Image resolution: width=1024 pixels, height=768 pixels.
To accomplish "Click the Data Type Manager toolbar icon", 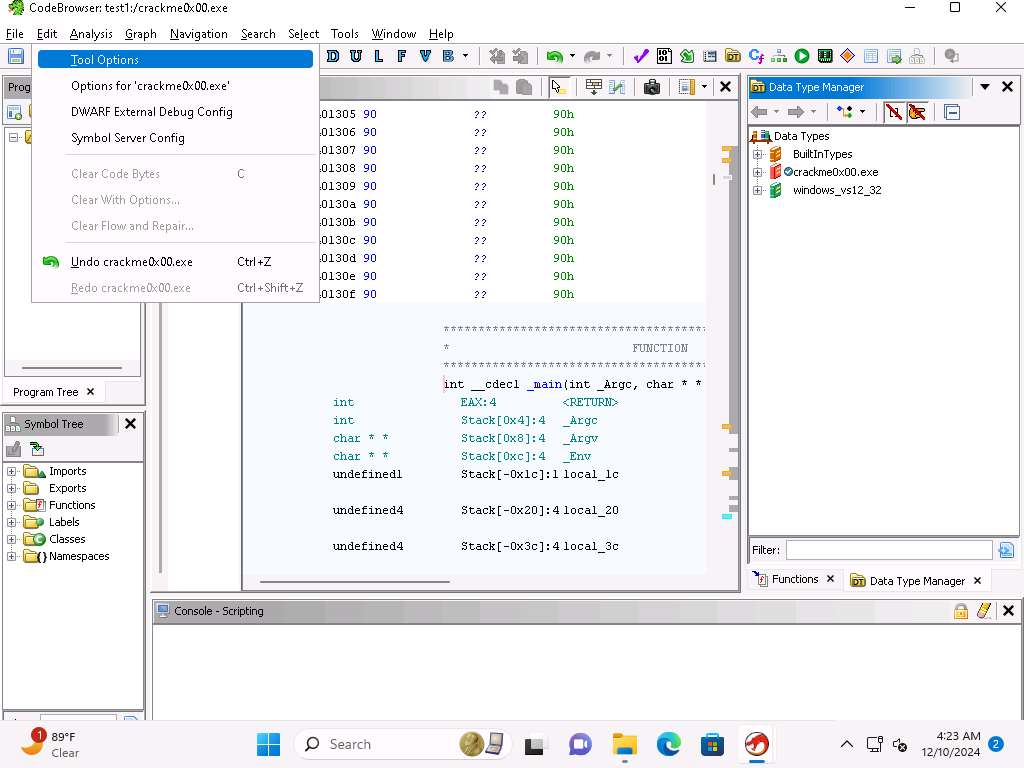I will [x=733, y=57].
